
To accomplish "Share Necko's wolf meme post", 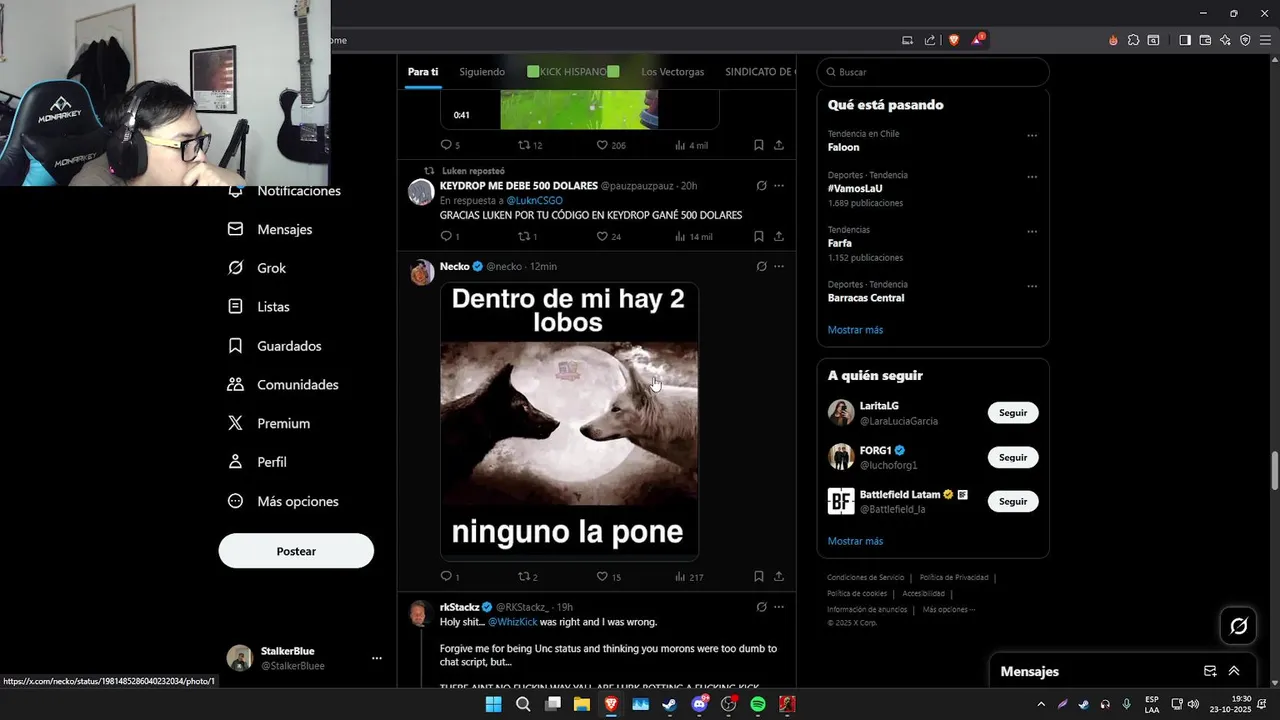I will point(779,577).
